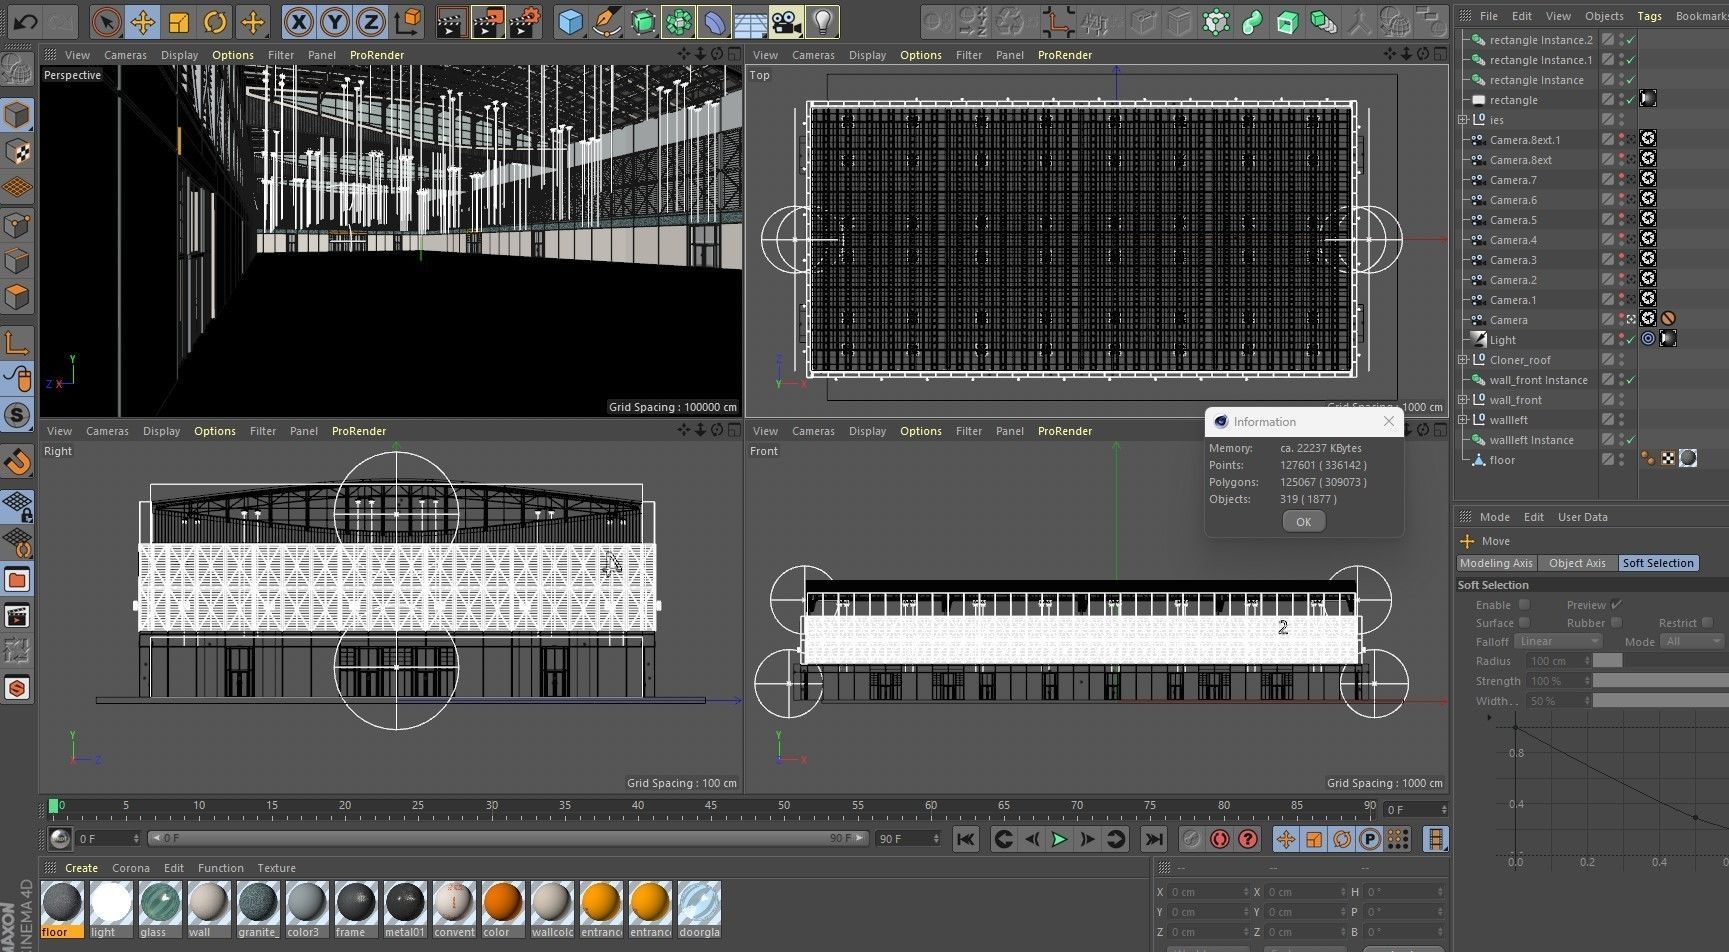
Task: Select the Live Selection tool
Action: 106,21
